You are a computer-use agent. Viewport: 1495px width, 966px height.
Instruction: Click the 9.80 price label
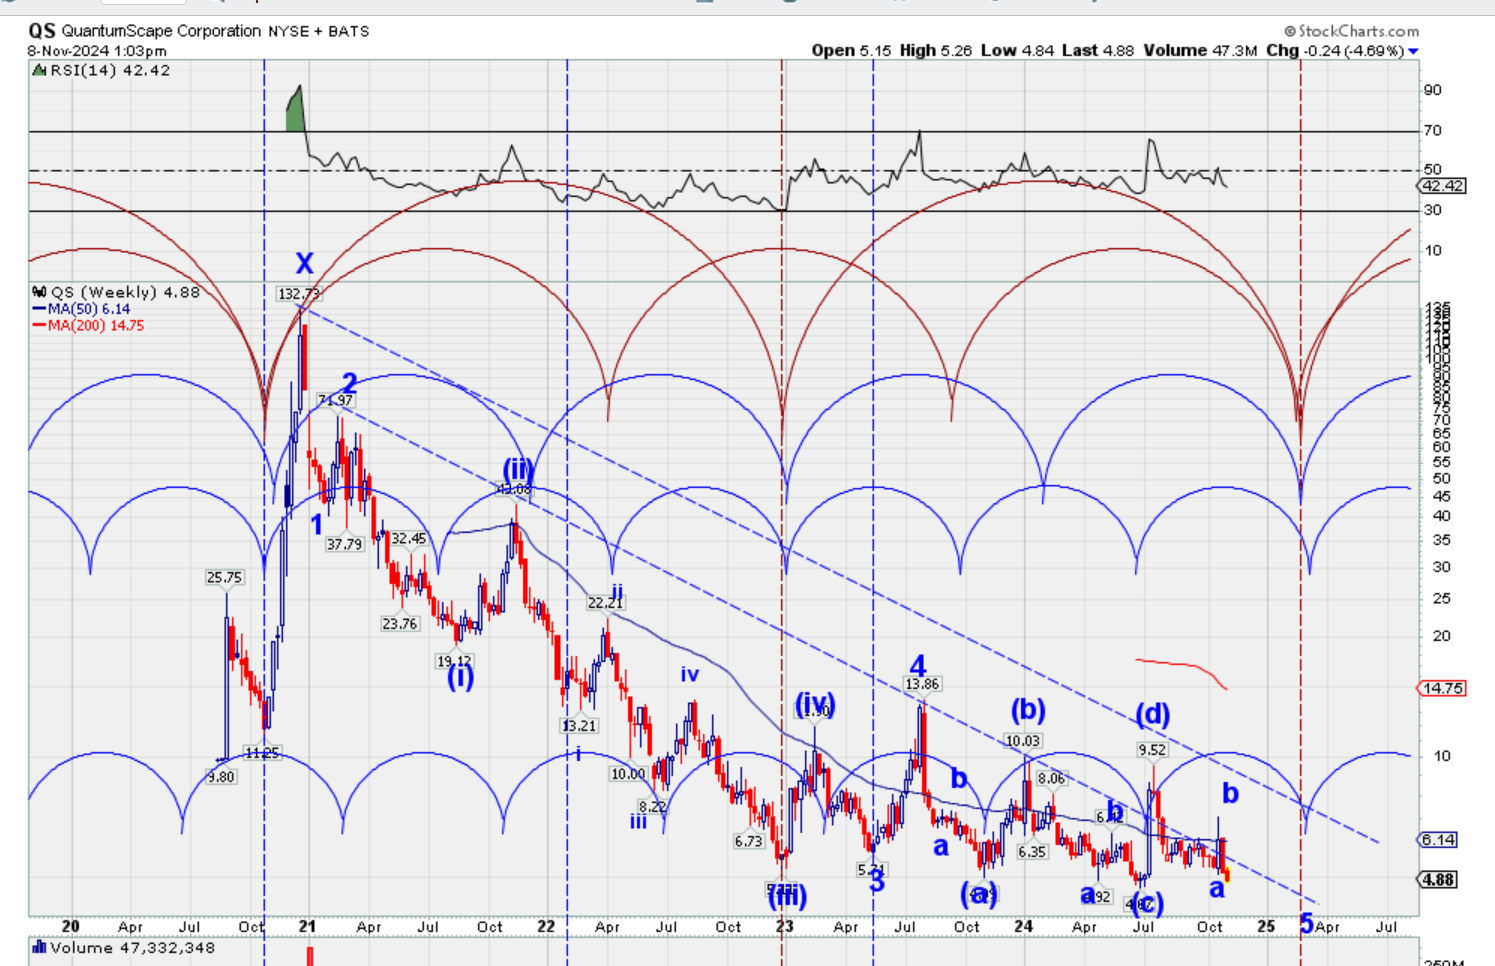(221, 777)
